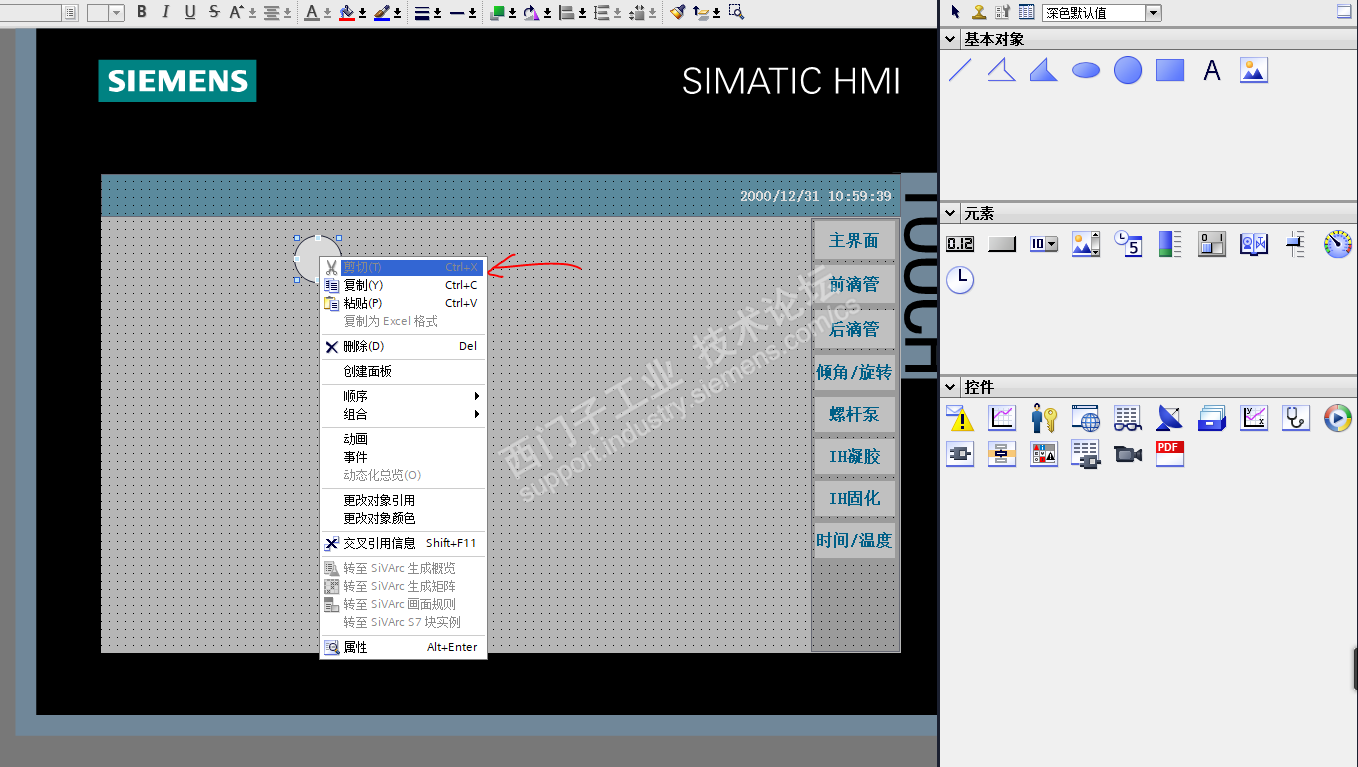Choose the filled Polygon tool
The height and width of the screenshot is (767, 1358).
1044,70
